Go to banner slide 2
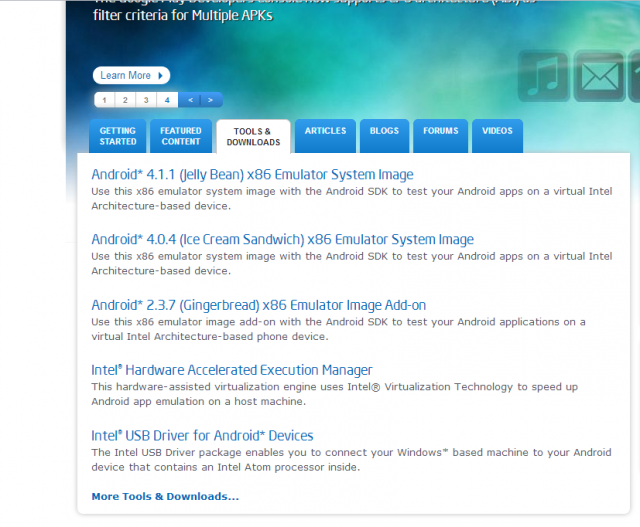This screenshot has height=527, width=640. 125,100
